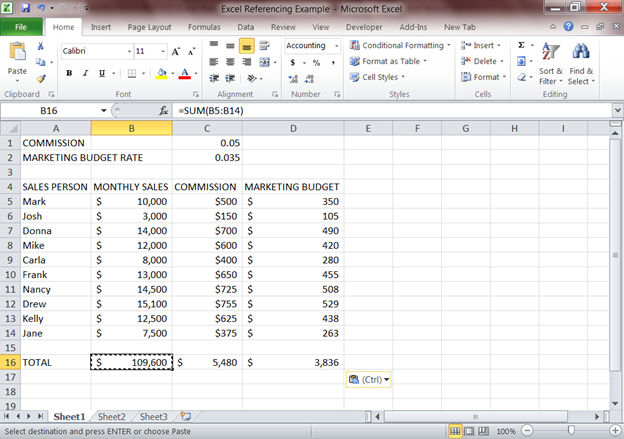Toggle Align Text Right

pos(246,62)
